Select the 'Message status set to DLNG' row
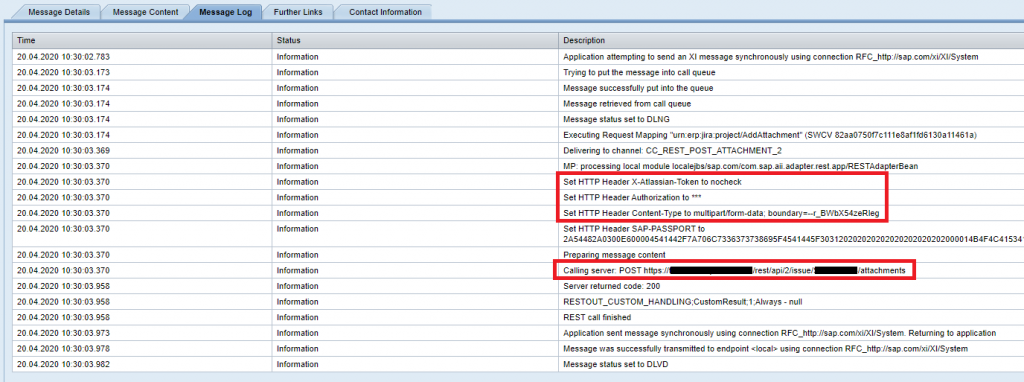The height and width of the screenshot is (382, 1024). coord(518,119)
